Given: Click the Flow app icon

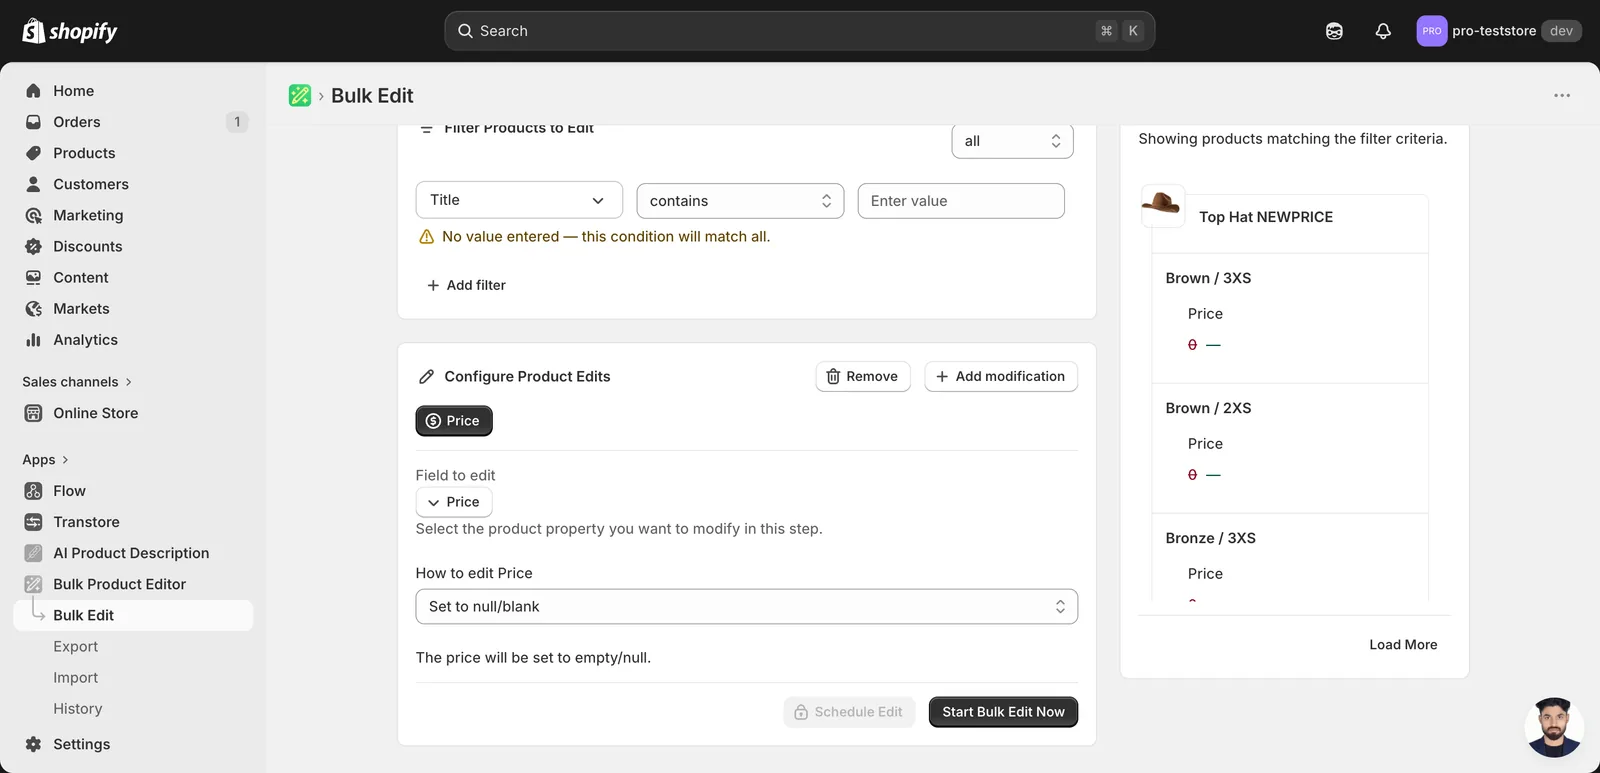Looking at the screenshot, I should point(33,491).
